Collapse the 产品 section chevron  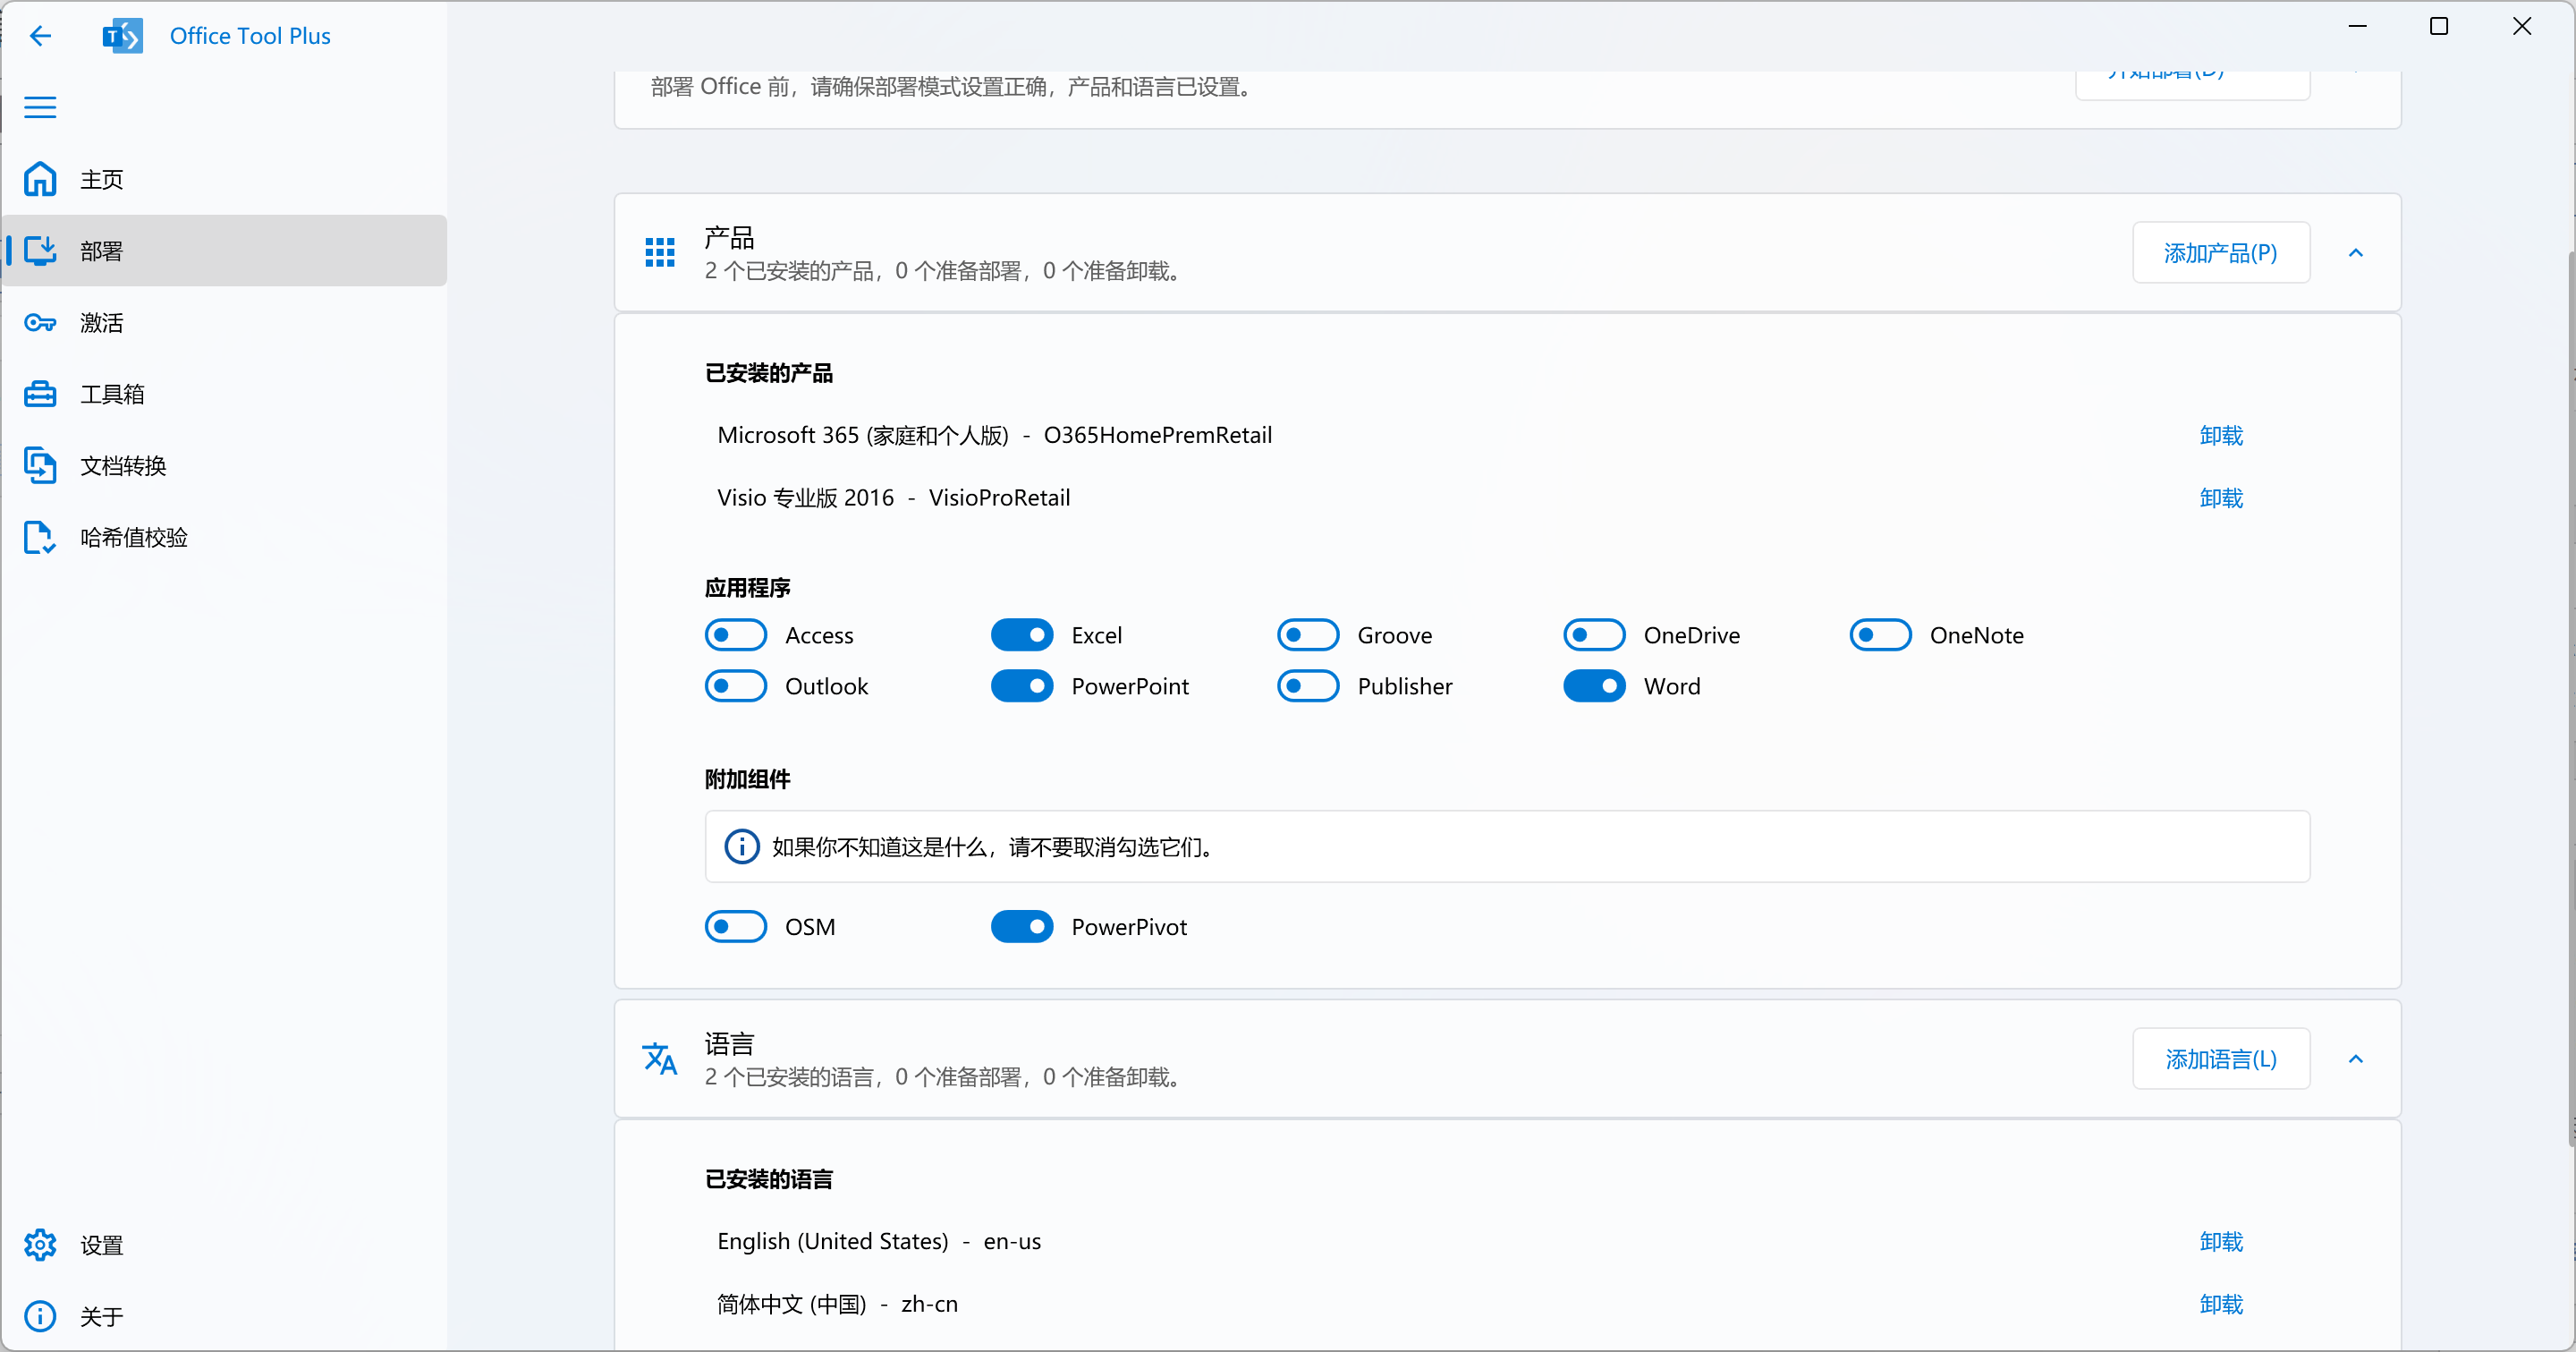[2355, 253]
